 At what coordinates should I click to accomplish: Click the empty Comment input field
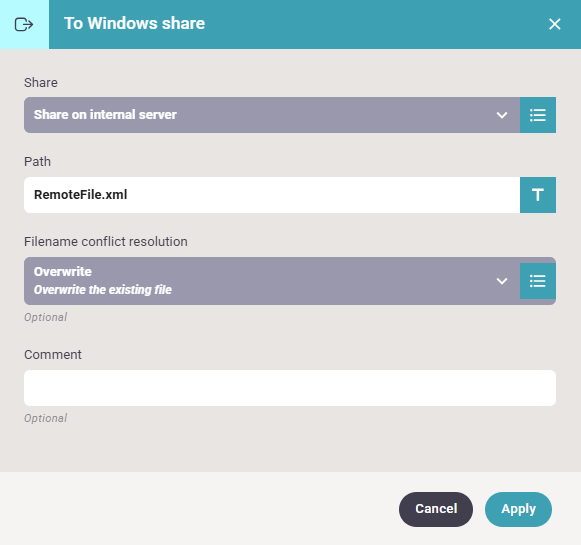(290, 388)
